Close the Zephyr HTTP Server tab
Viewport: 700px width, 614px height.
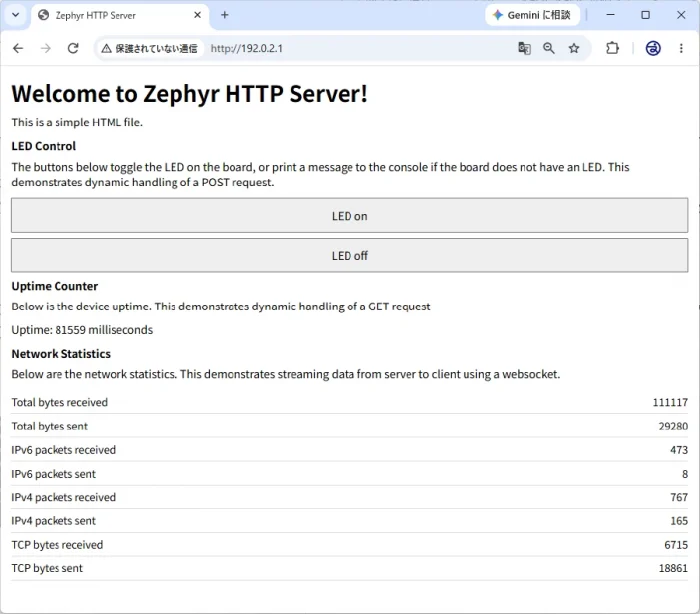pyautogui.click(x=197, y=15)
